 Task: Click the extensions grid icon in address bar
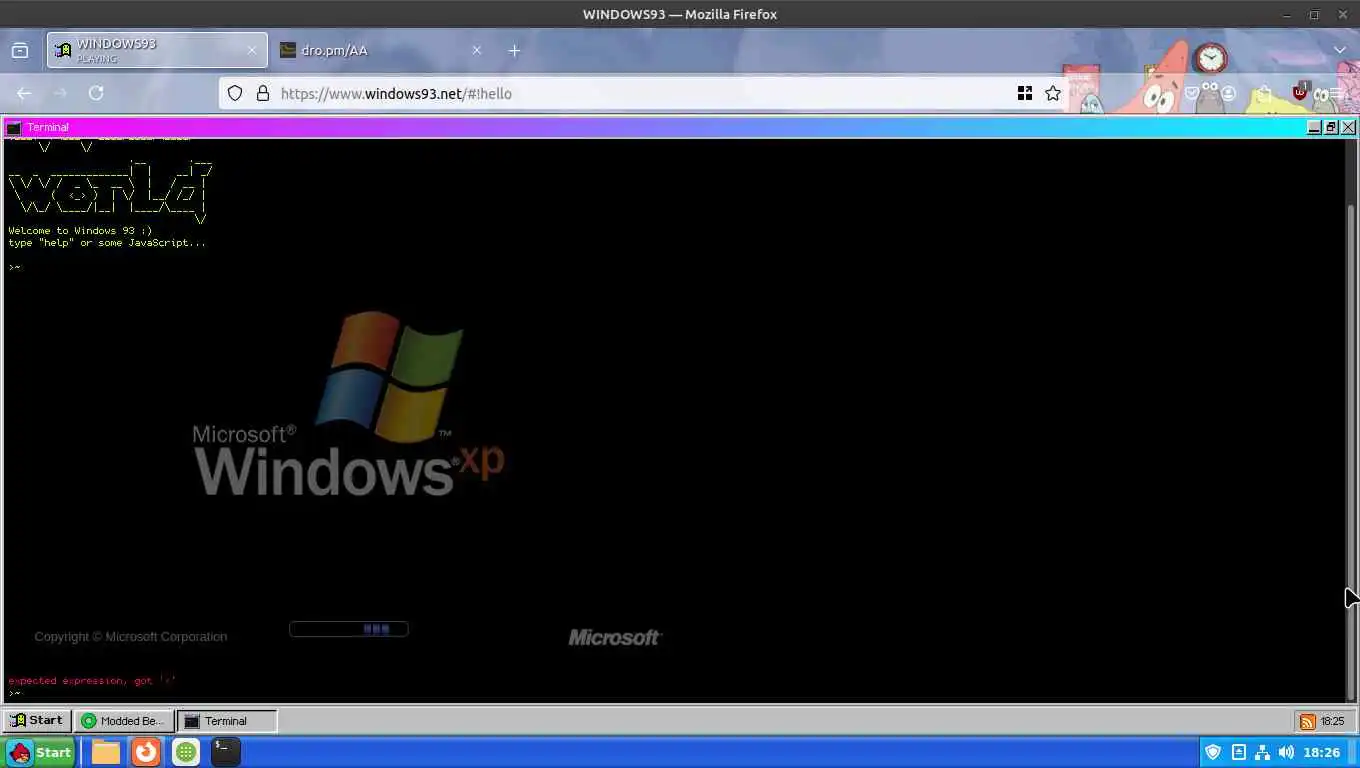(1025, 93)
